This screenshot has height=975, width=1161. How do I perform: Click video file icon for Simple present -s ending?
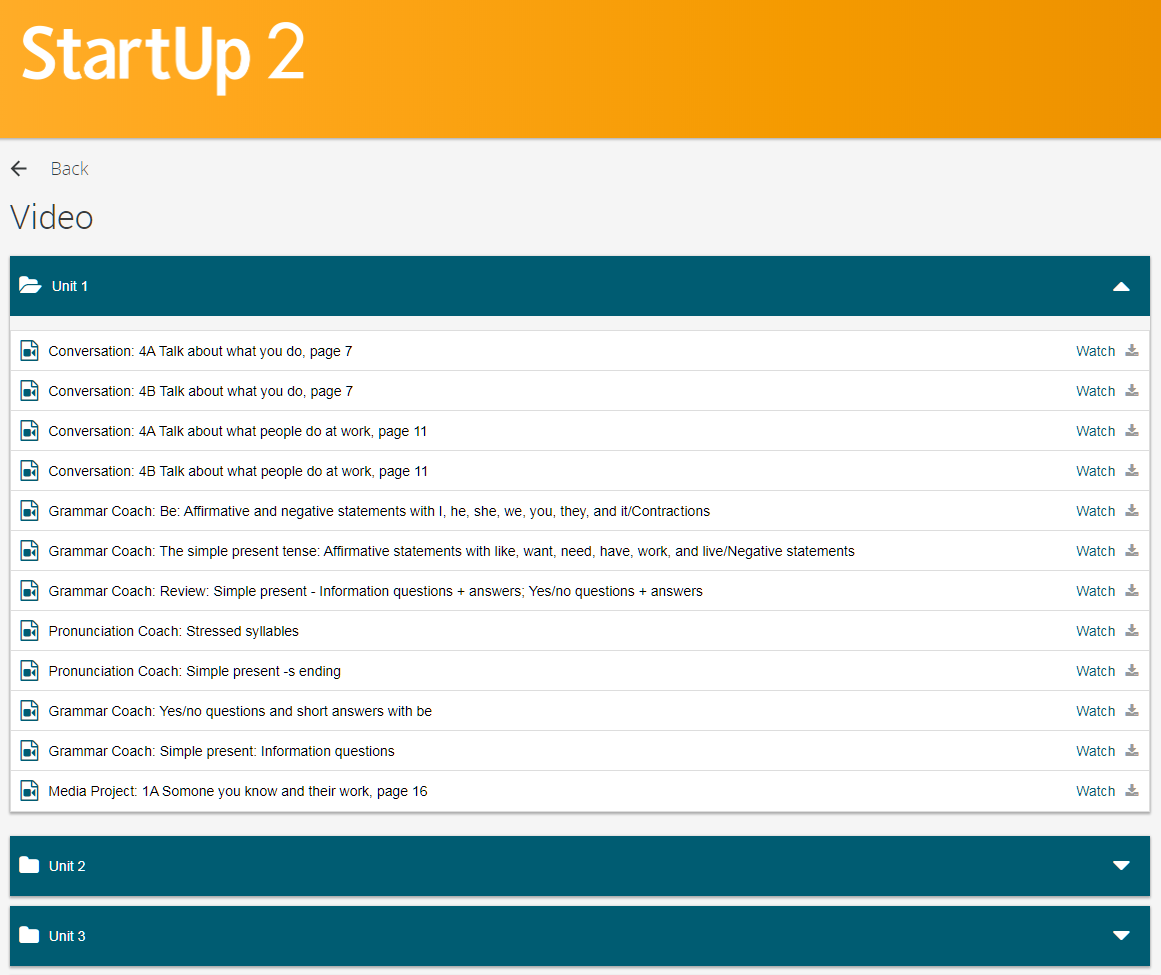(x=30, y=670)
